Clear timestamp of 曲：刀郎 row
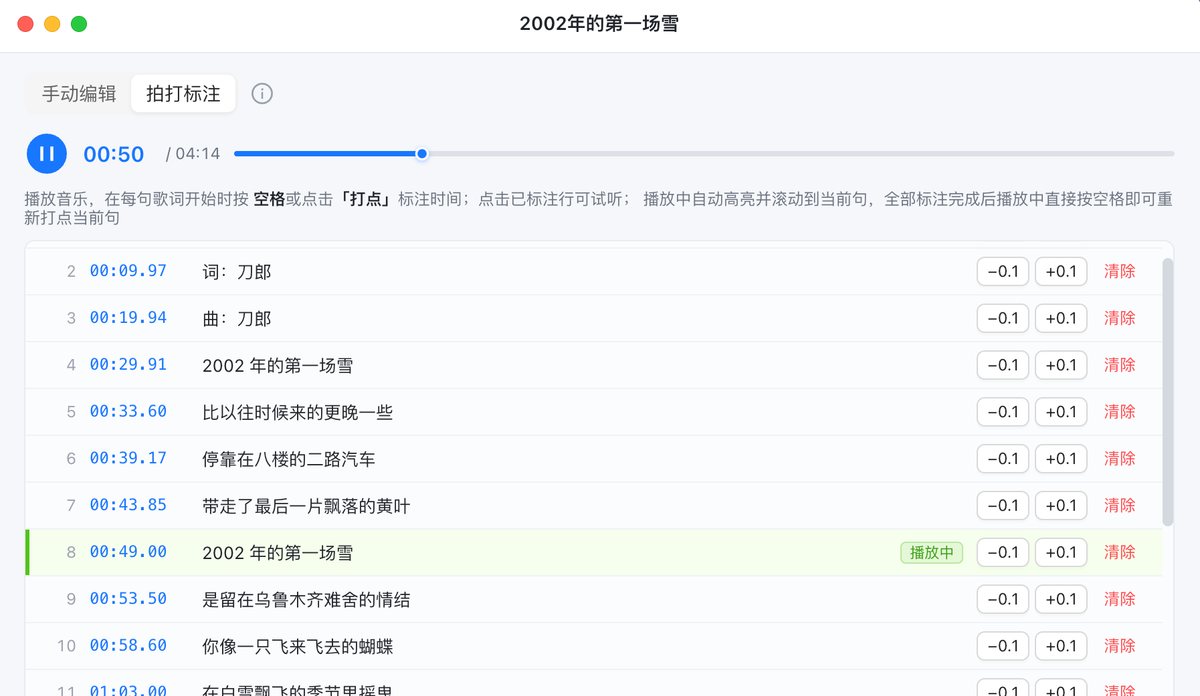The image size is (1200, 696). [1120, 318]
